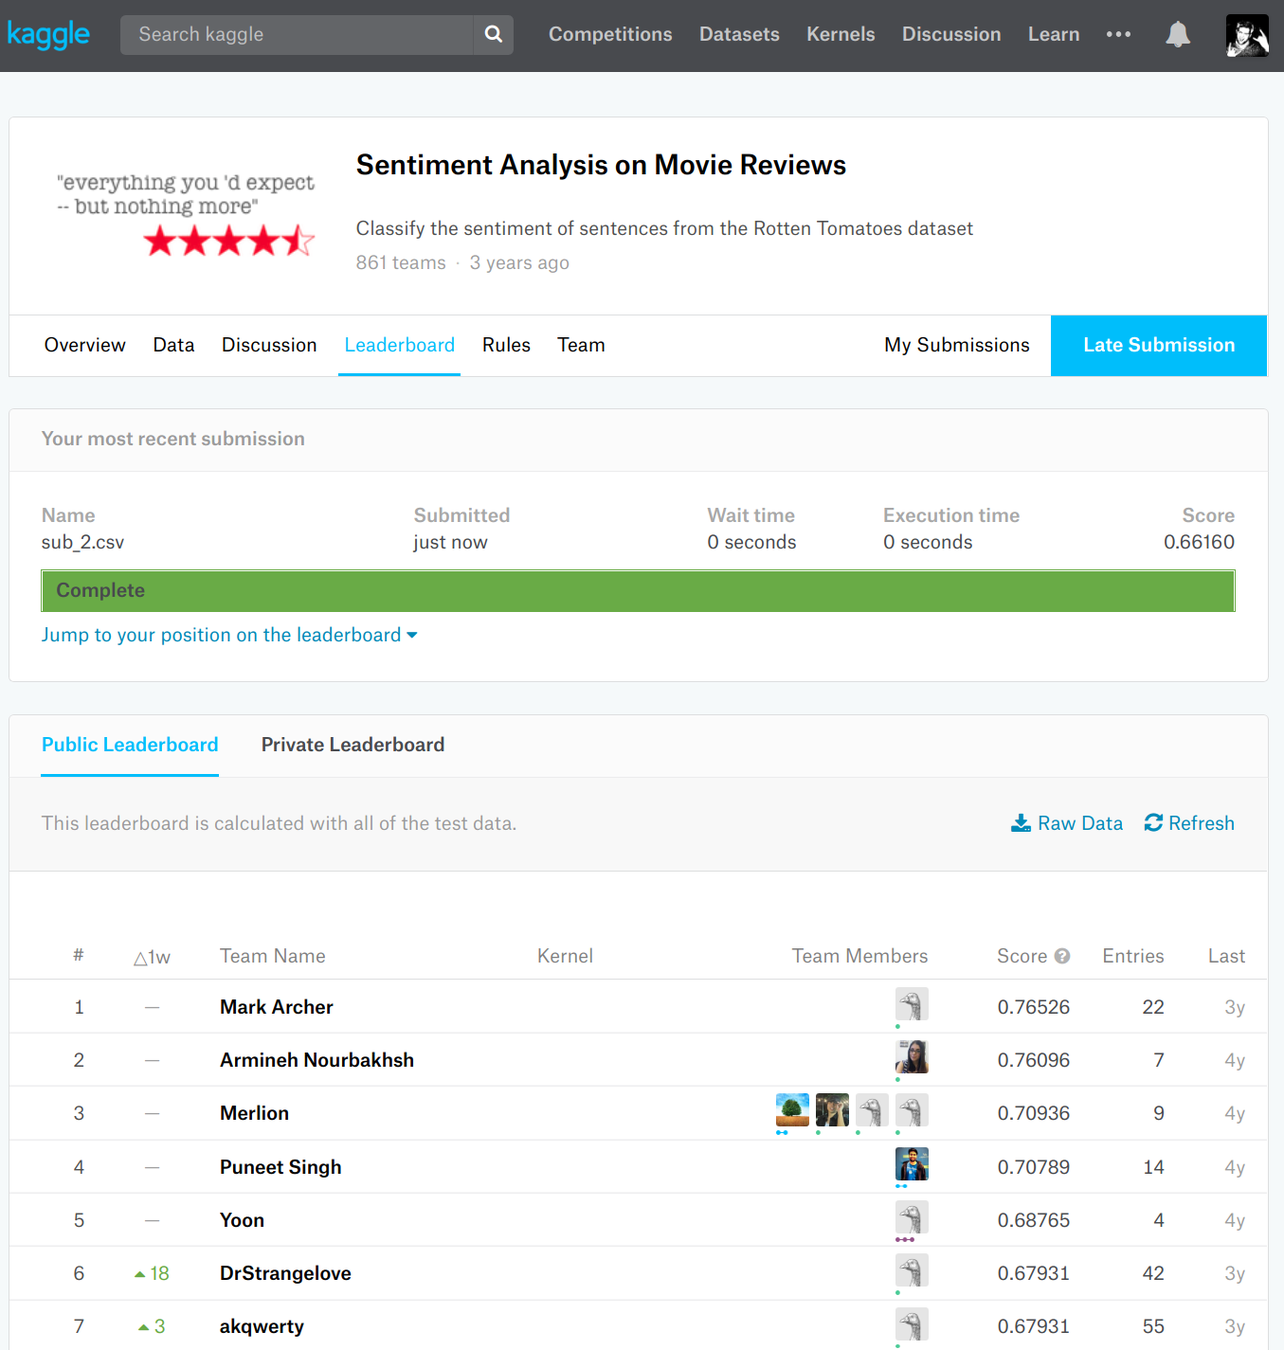Open akqwerty team name

pyautogui.click(x=262, y=1326)
